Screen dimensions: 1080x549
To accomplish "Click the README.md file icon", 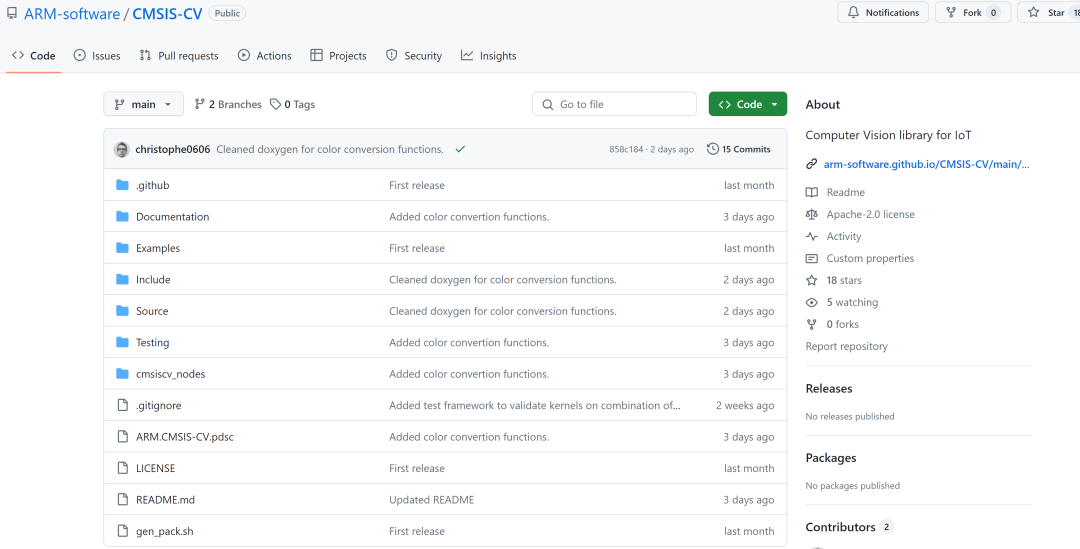I will pyautogui.click(x=123, y=499).
